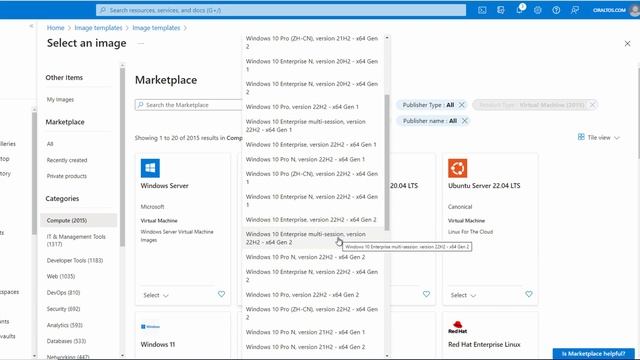Screen dimensions: 640x360
Task: Open the help question mark icon
Action: (556, 10)
